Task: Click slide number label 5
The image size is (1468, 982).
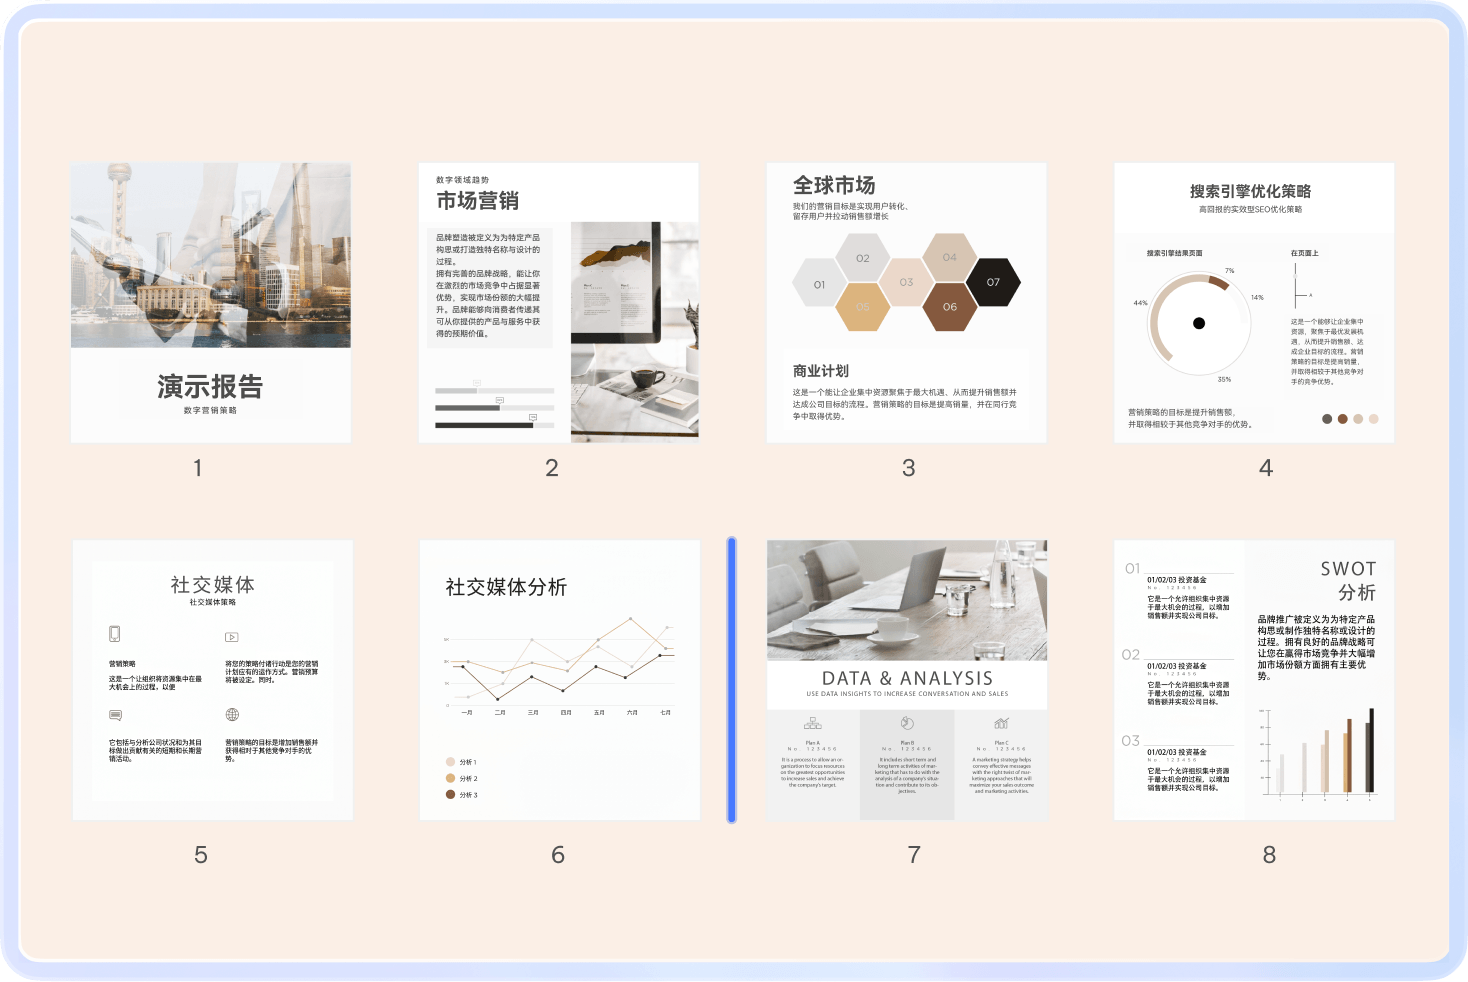Action: pos(201,855)
